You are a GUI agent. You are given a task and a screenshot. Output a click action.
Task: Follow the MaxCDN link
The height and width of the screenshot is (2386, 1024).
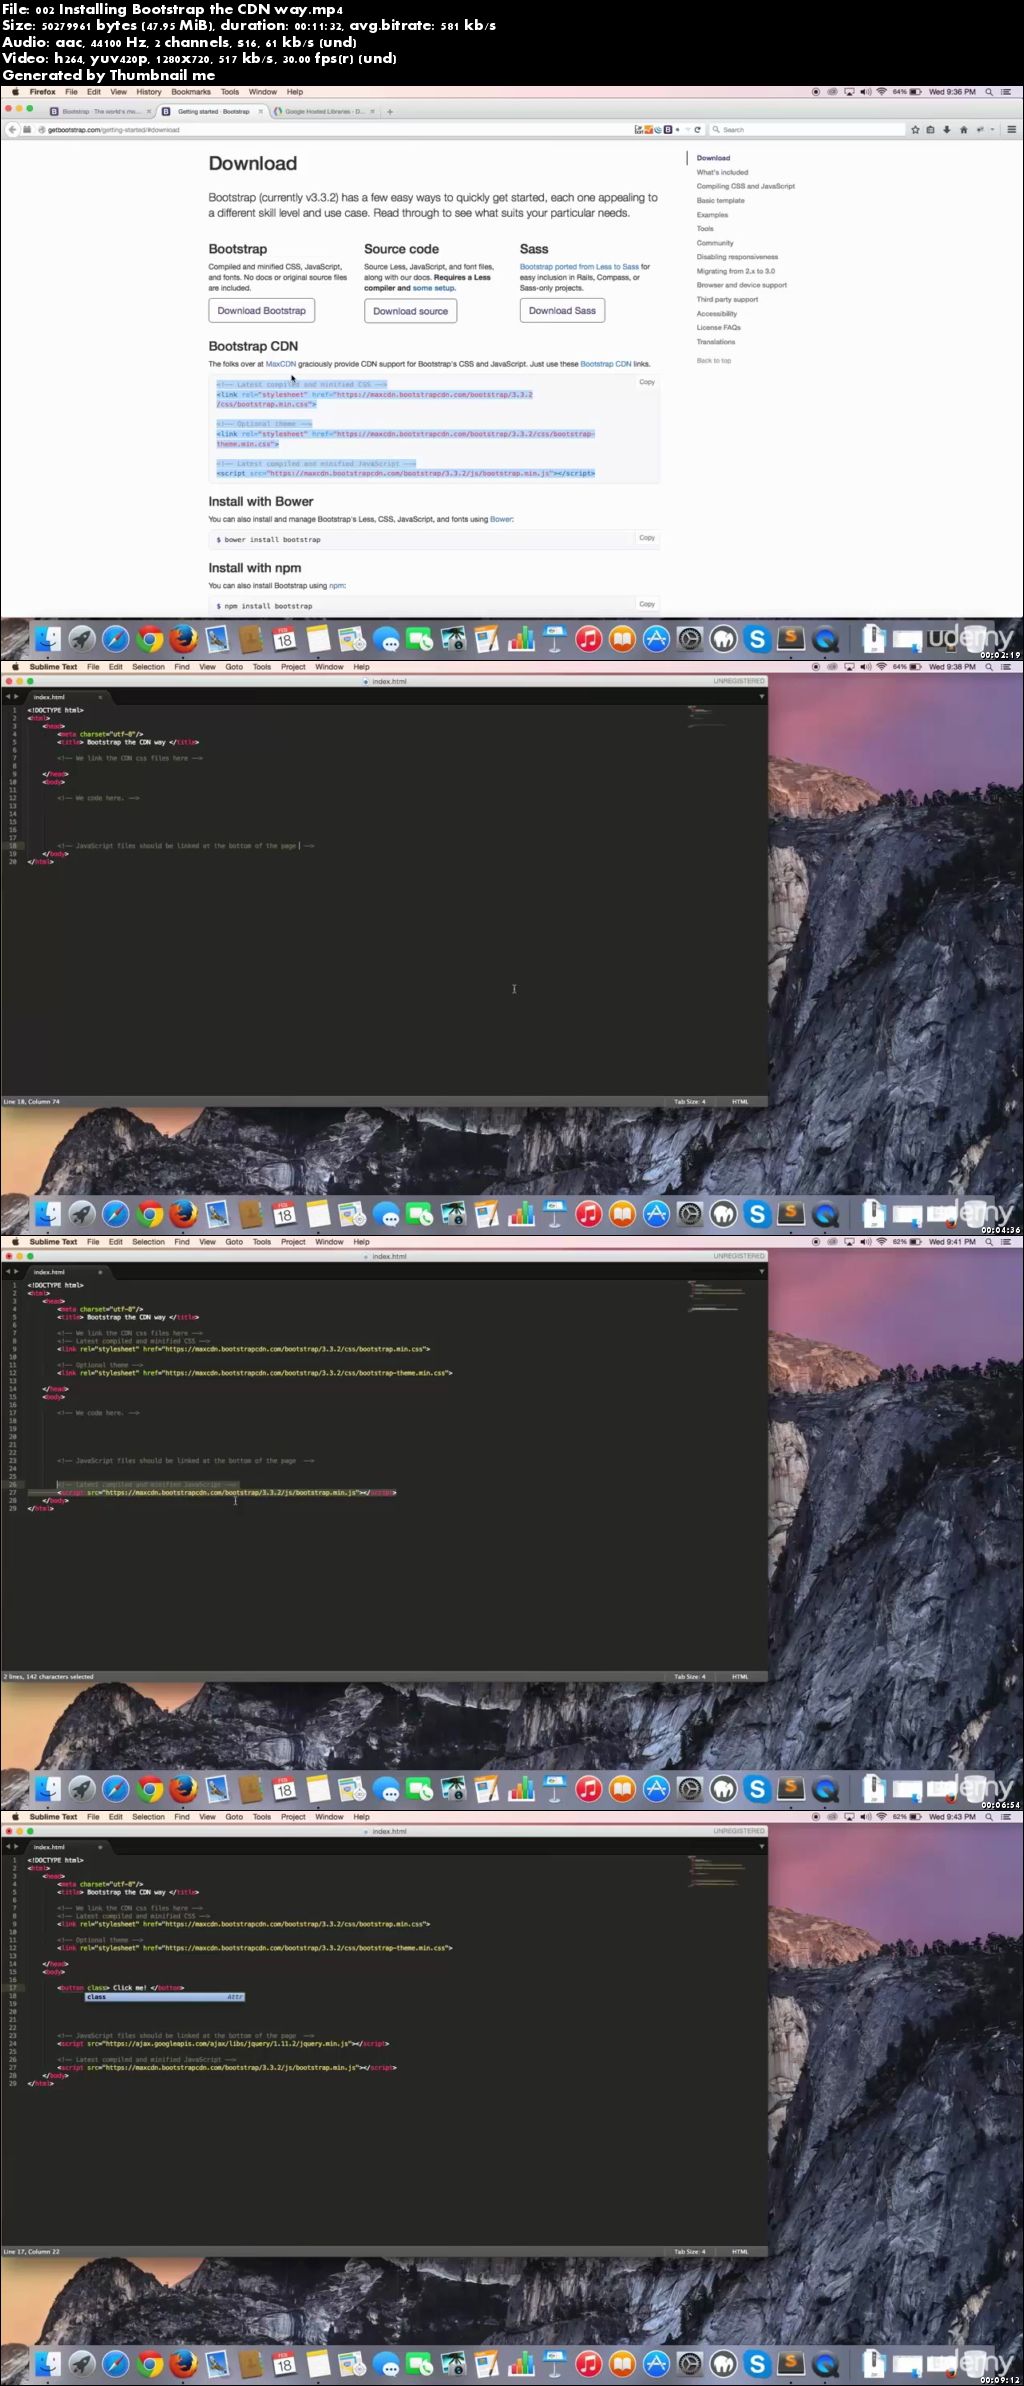[x=281, y=364]
